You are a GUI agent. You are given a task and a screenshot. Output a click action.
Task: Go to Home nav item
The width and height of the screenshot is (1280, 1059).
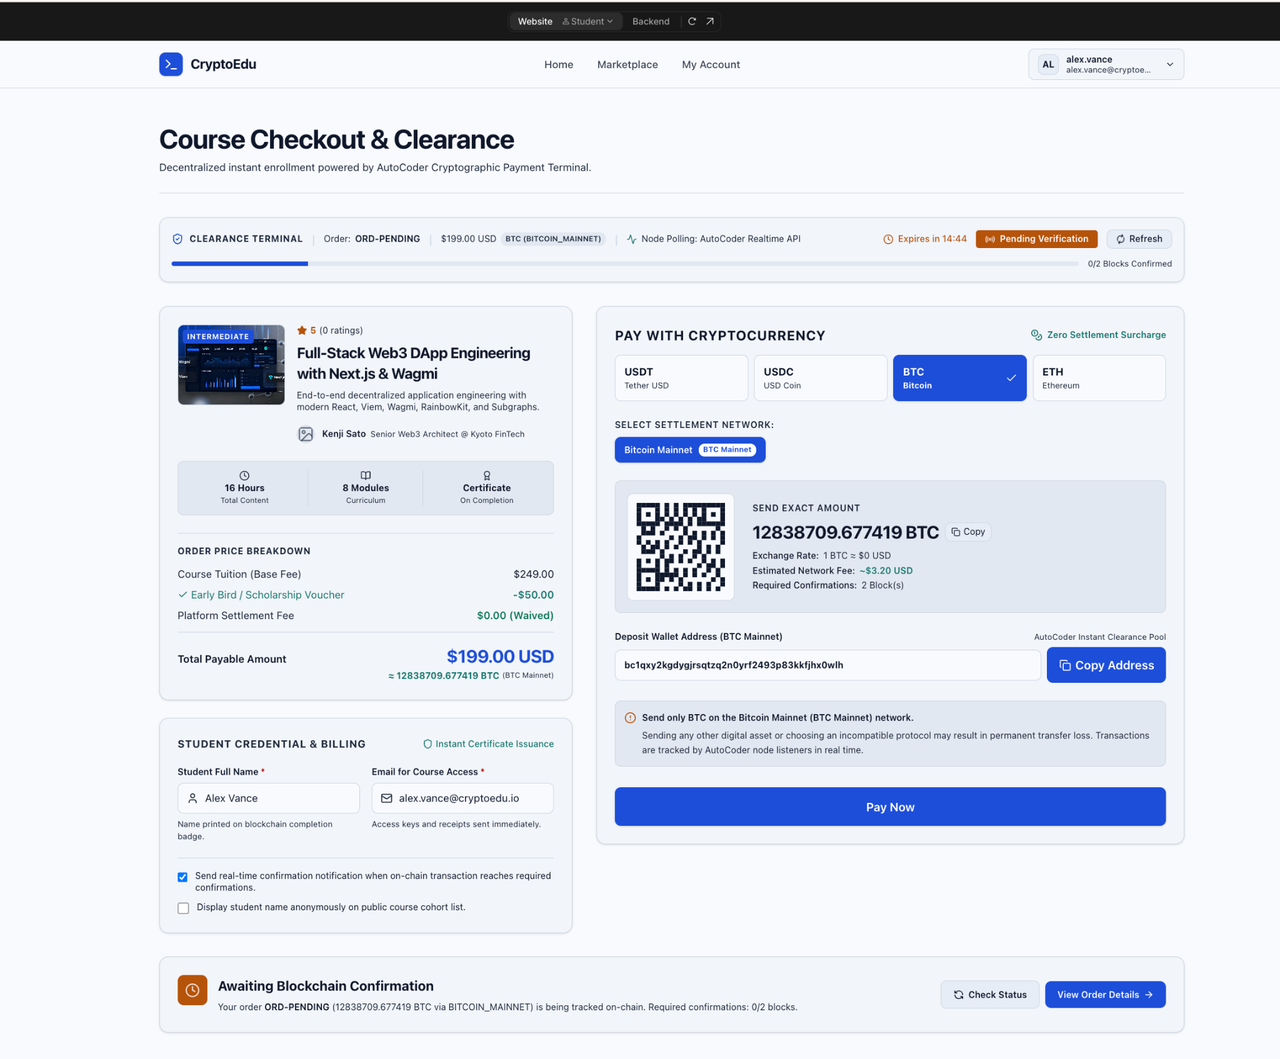[x=559, y=64]
